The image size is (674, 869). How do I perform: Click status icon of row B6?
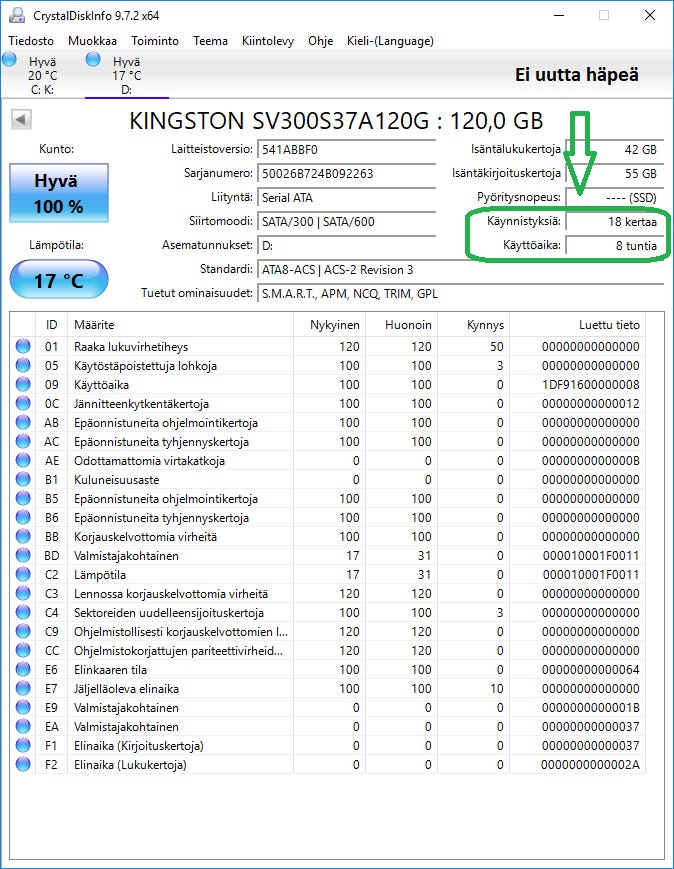pyautogui.click(x=23, y=518)
